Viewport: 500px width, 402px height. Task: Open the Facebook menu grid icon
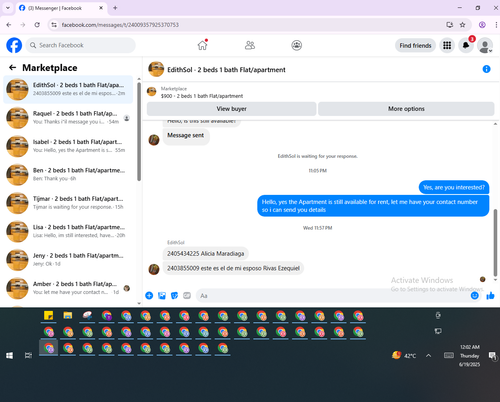(447, 45)
